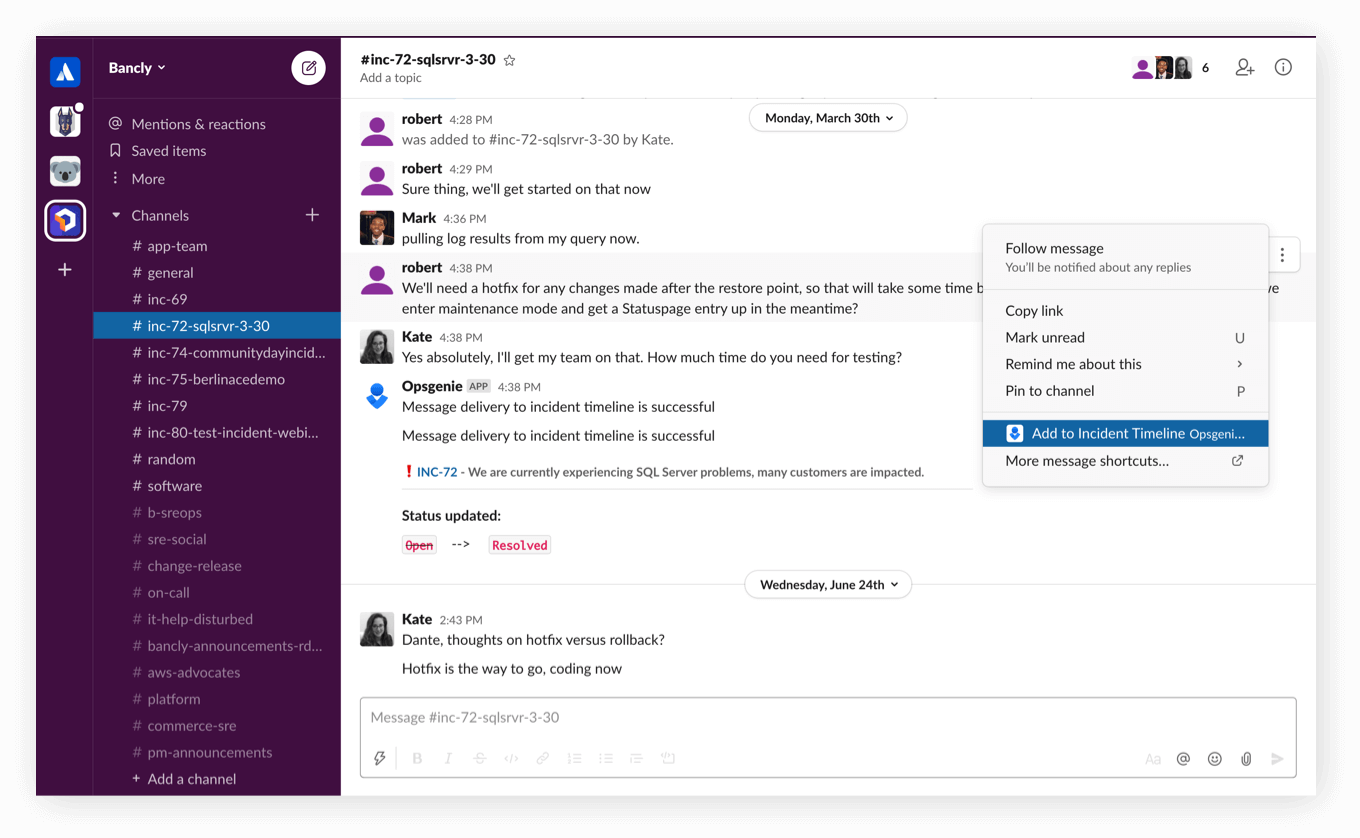Open the emoji picker

pyautogui.click(x=1214, y=758)
